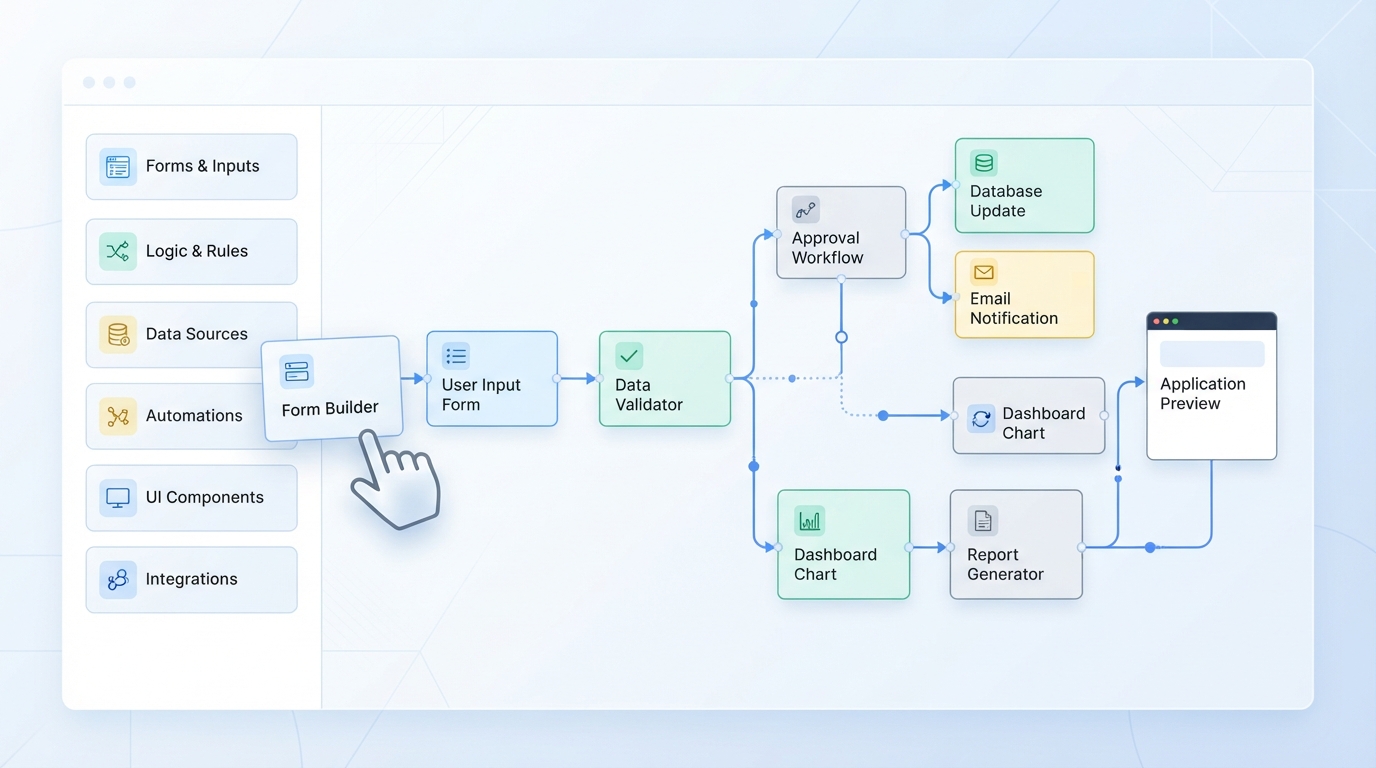Viewport: 1376px width, 768px height.
Task: Select the Automations category label
Action: click(x=194, y=416)
